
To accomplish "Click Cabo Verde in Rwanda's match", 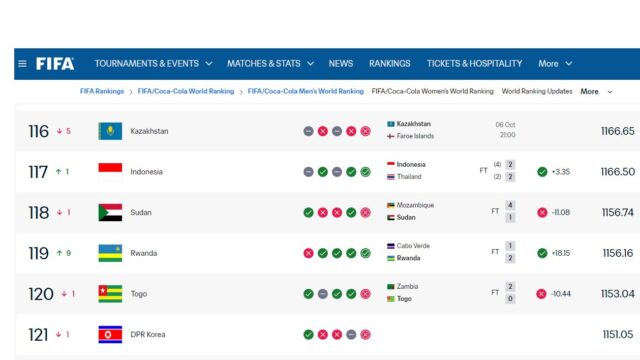I will coord(413,246).
